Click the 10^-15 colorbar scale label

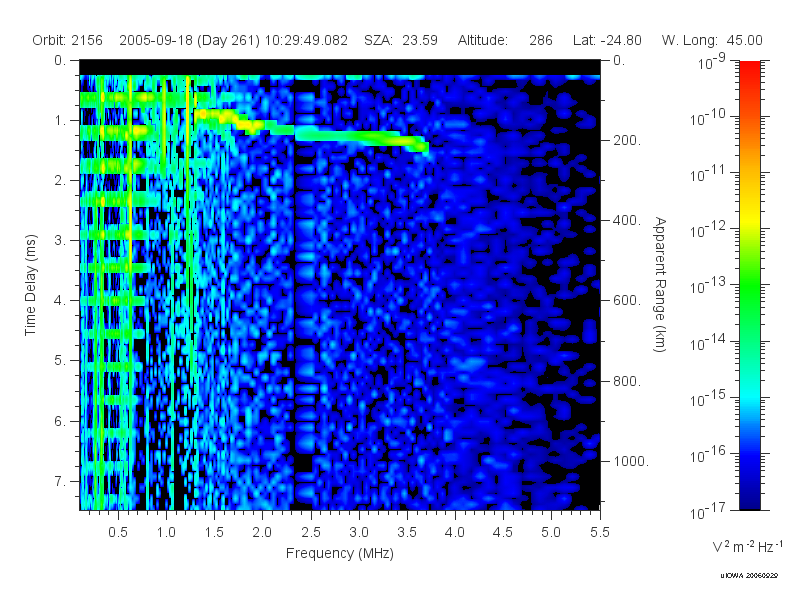[707, 399]
